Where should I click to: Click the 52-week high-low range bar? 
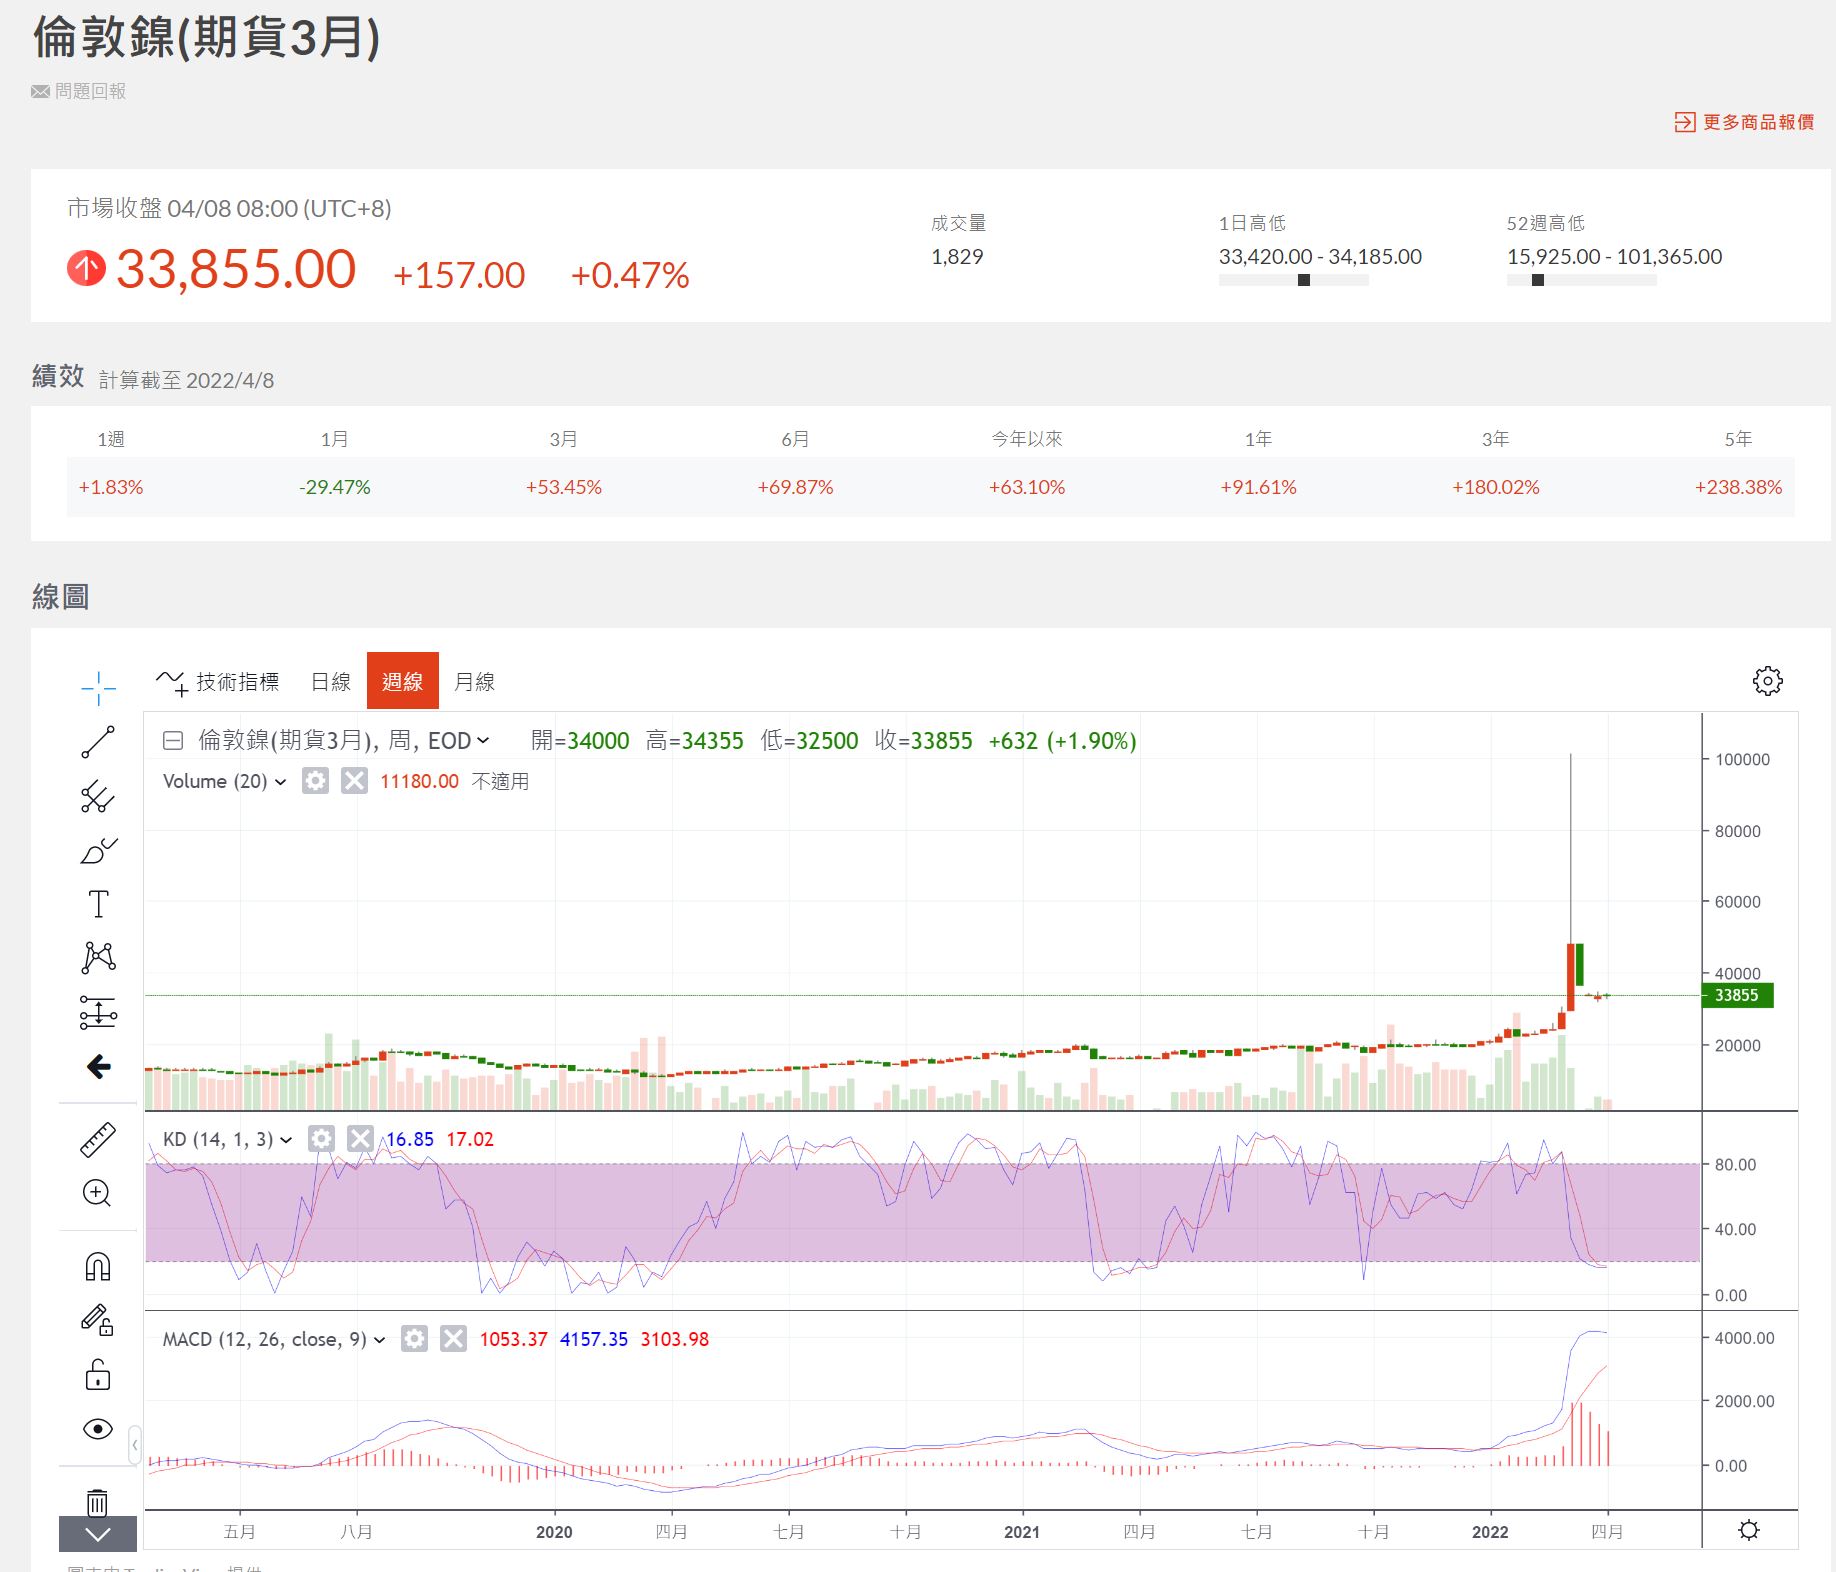pyautogui.click(x=1581, y=281)
